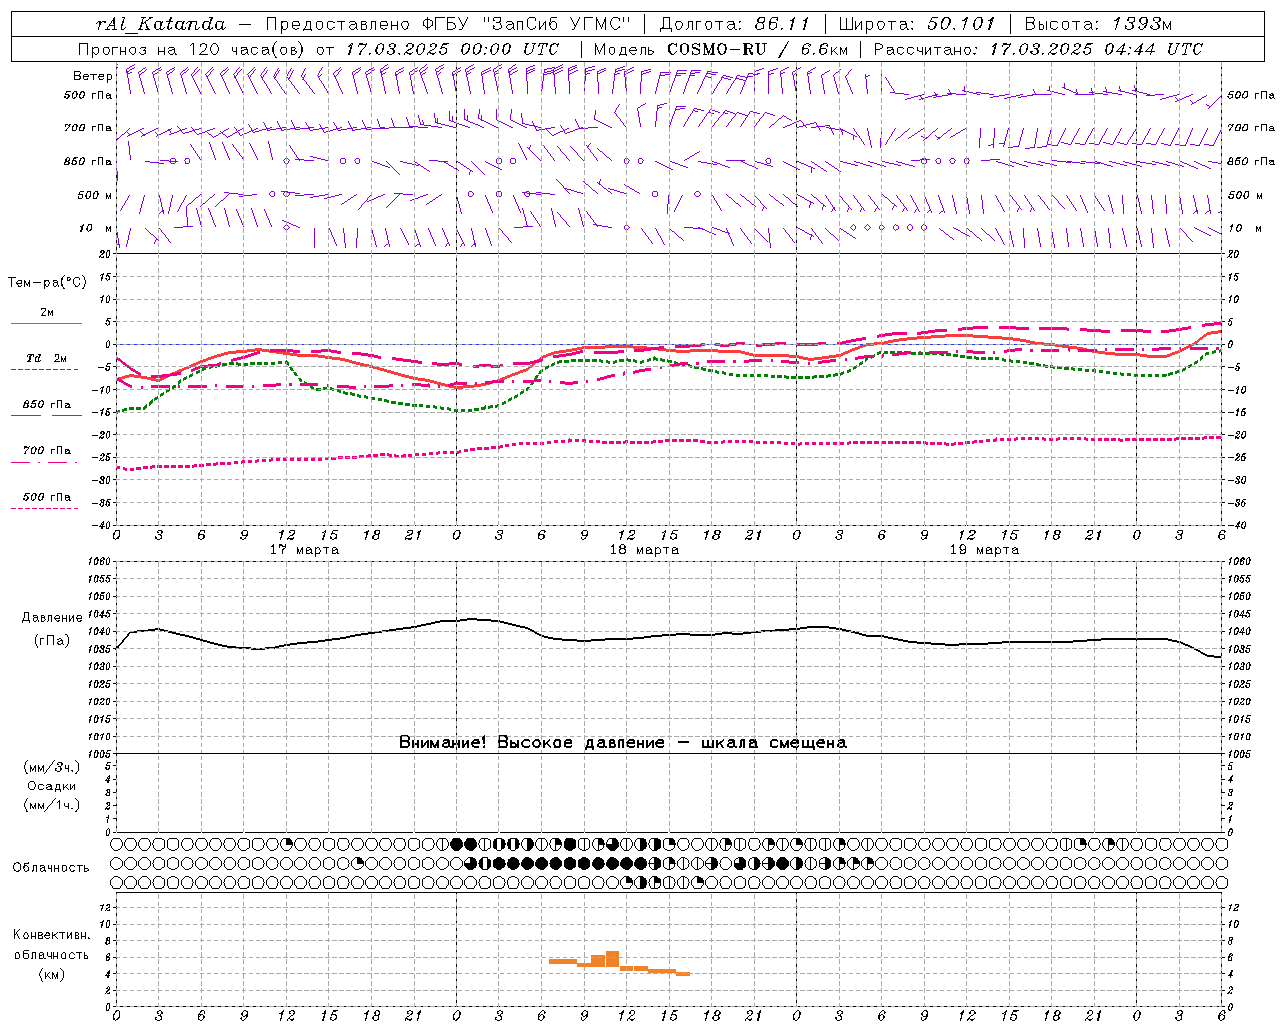Click the Давление pressure panel label
1280x1024 pixels.
[51, 618]
